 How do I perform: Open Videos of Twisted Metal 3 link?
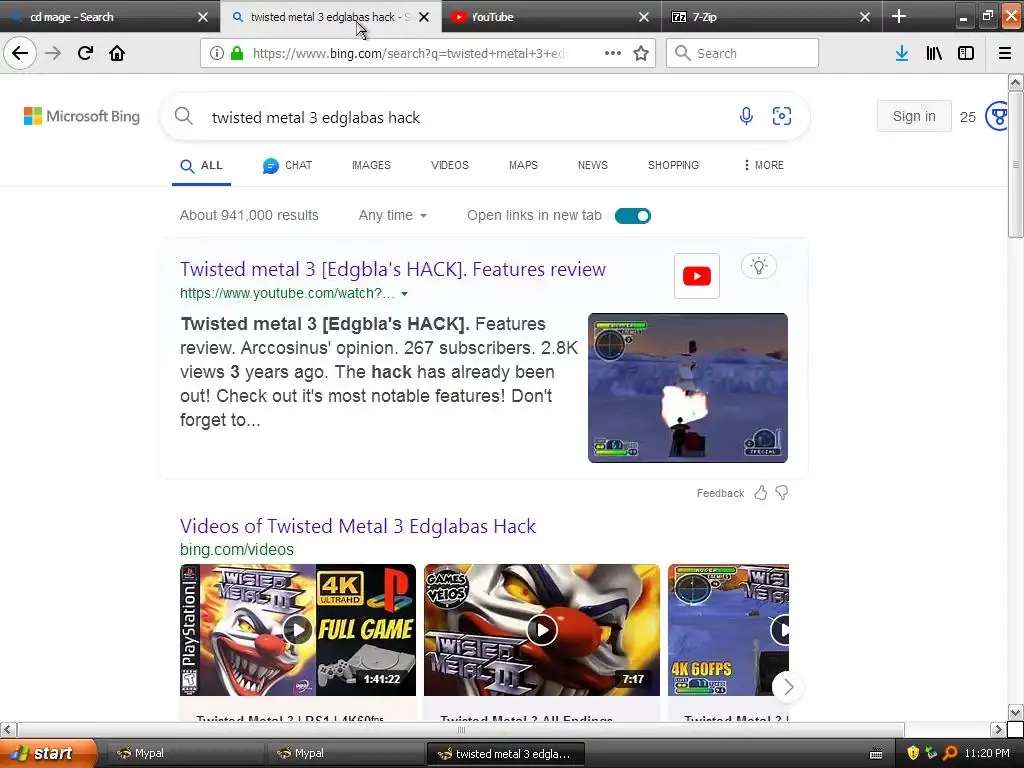(x=358, y=526)
